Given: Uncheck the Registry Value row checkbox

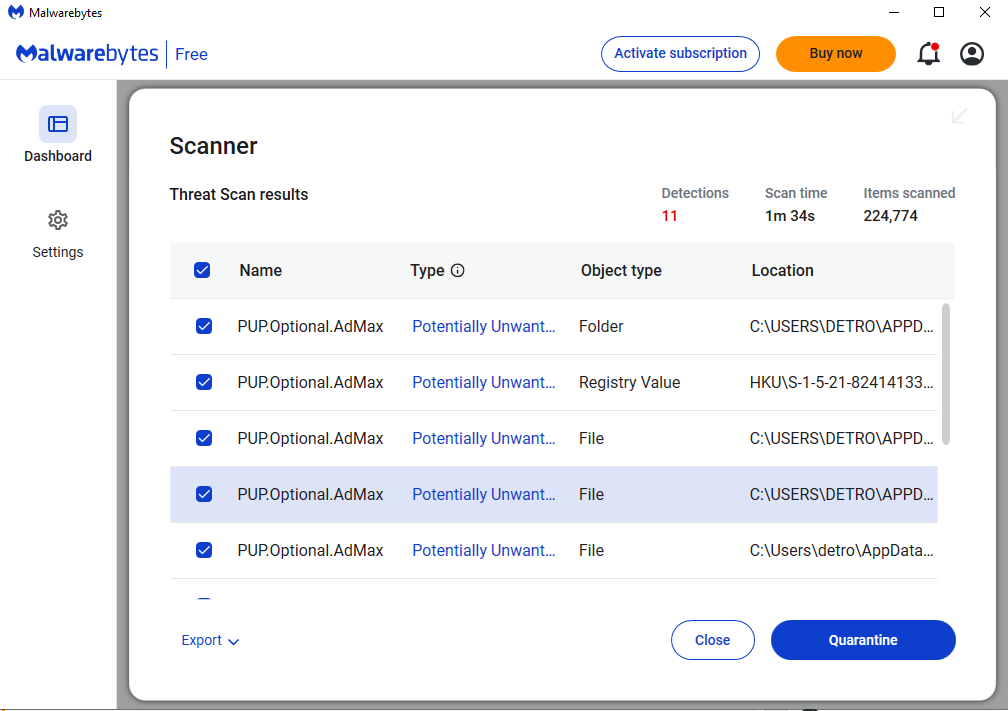Looking at the screenshot, I should (x=204, y=382).
